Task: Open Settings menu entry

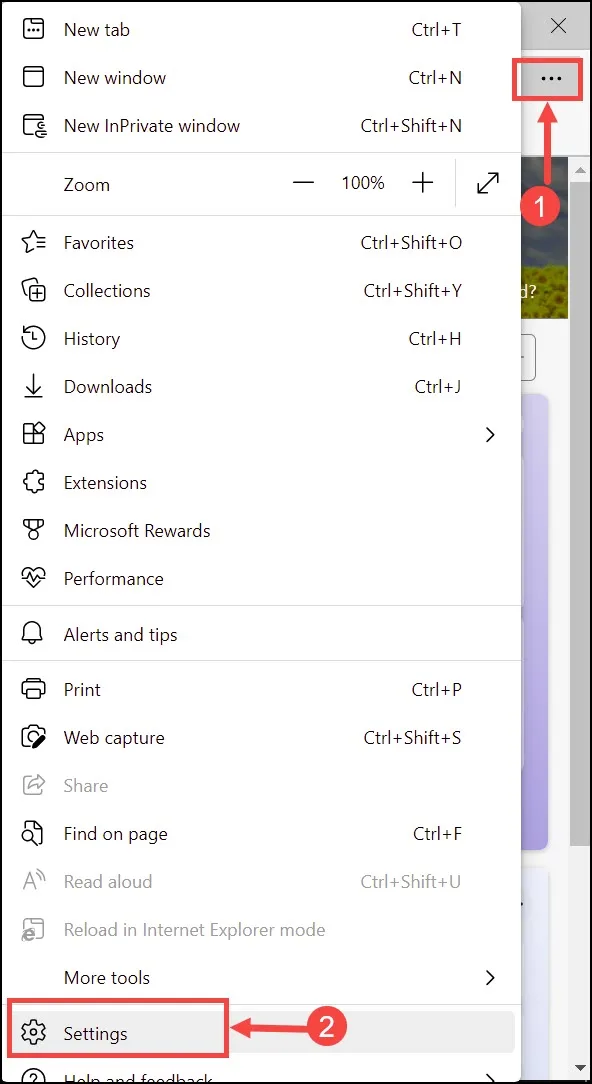Action: pyautogui.click(x=261, y=1034)
